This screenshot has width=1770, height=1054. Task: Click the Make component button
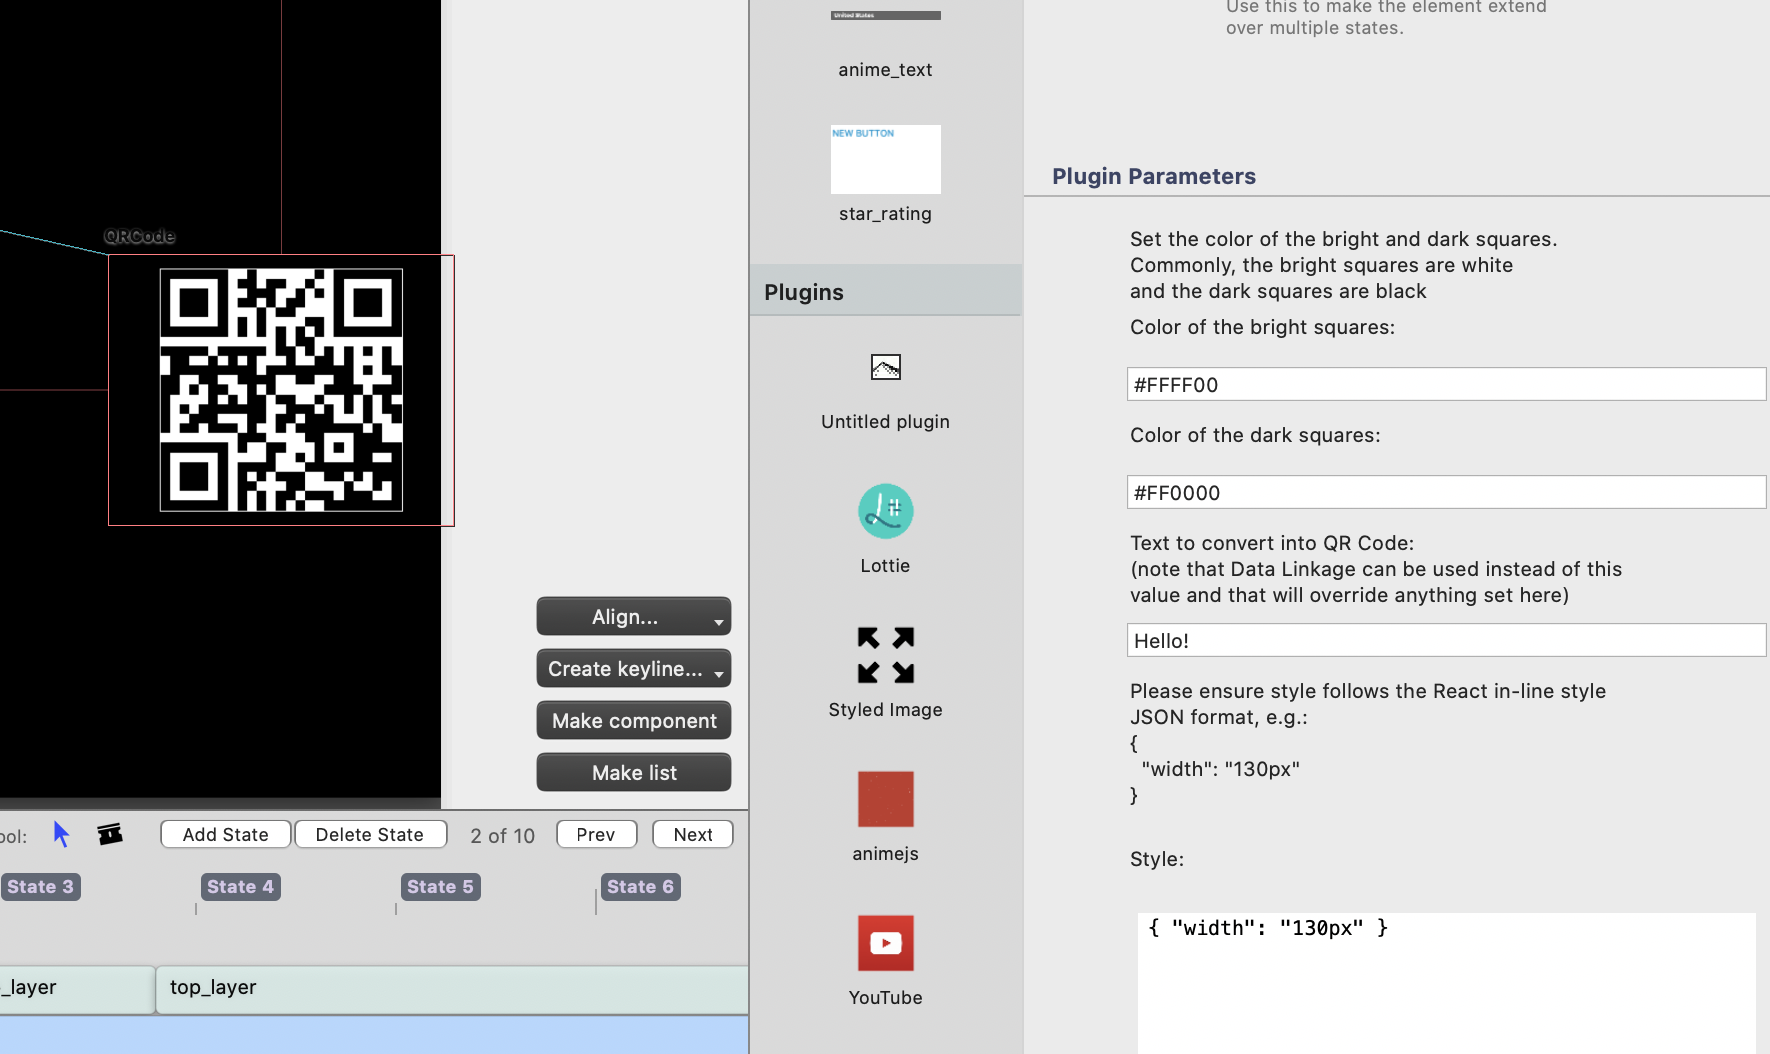(x=634, y=721)
